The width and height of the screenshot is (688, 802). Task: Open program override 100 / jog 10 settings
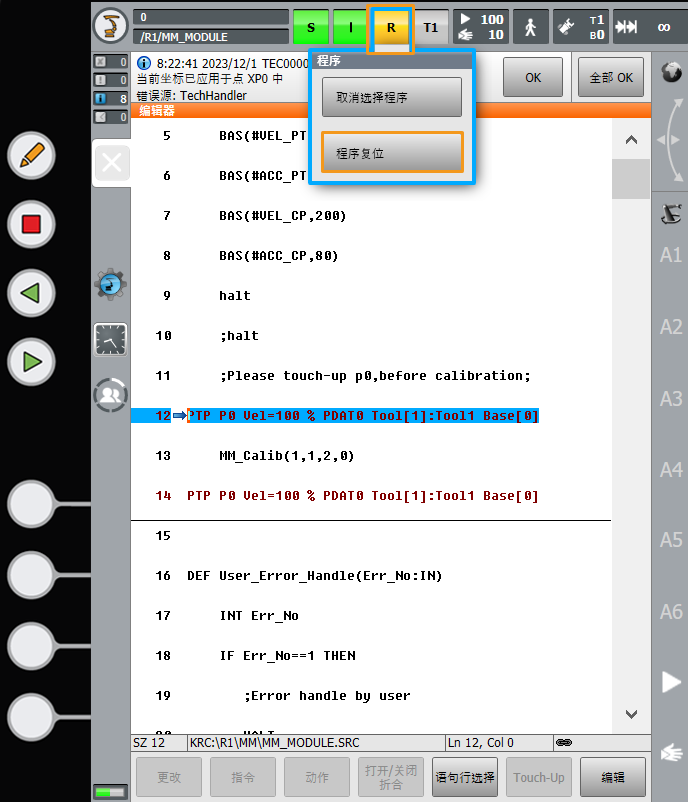click(x=481, y=27)
